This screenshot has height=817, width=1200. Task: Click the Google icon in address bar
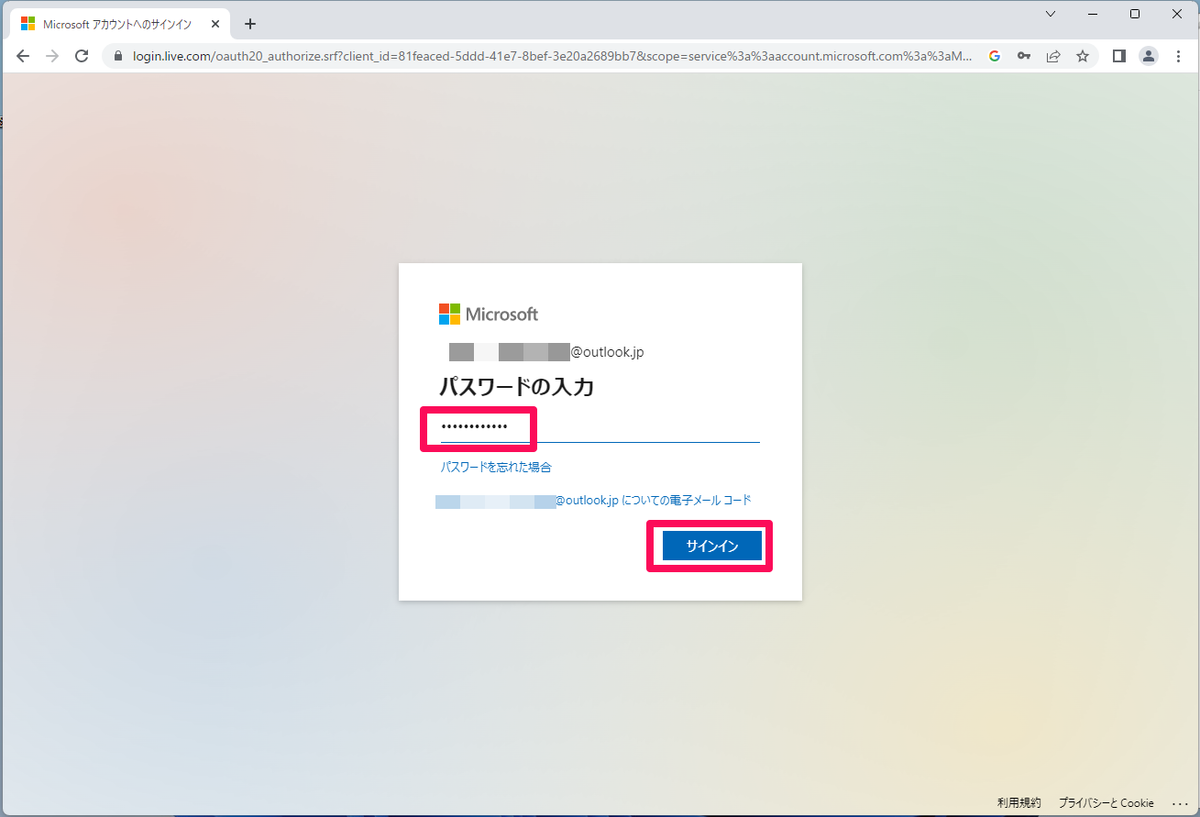pos(994,57)
